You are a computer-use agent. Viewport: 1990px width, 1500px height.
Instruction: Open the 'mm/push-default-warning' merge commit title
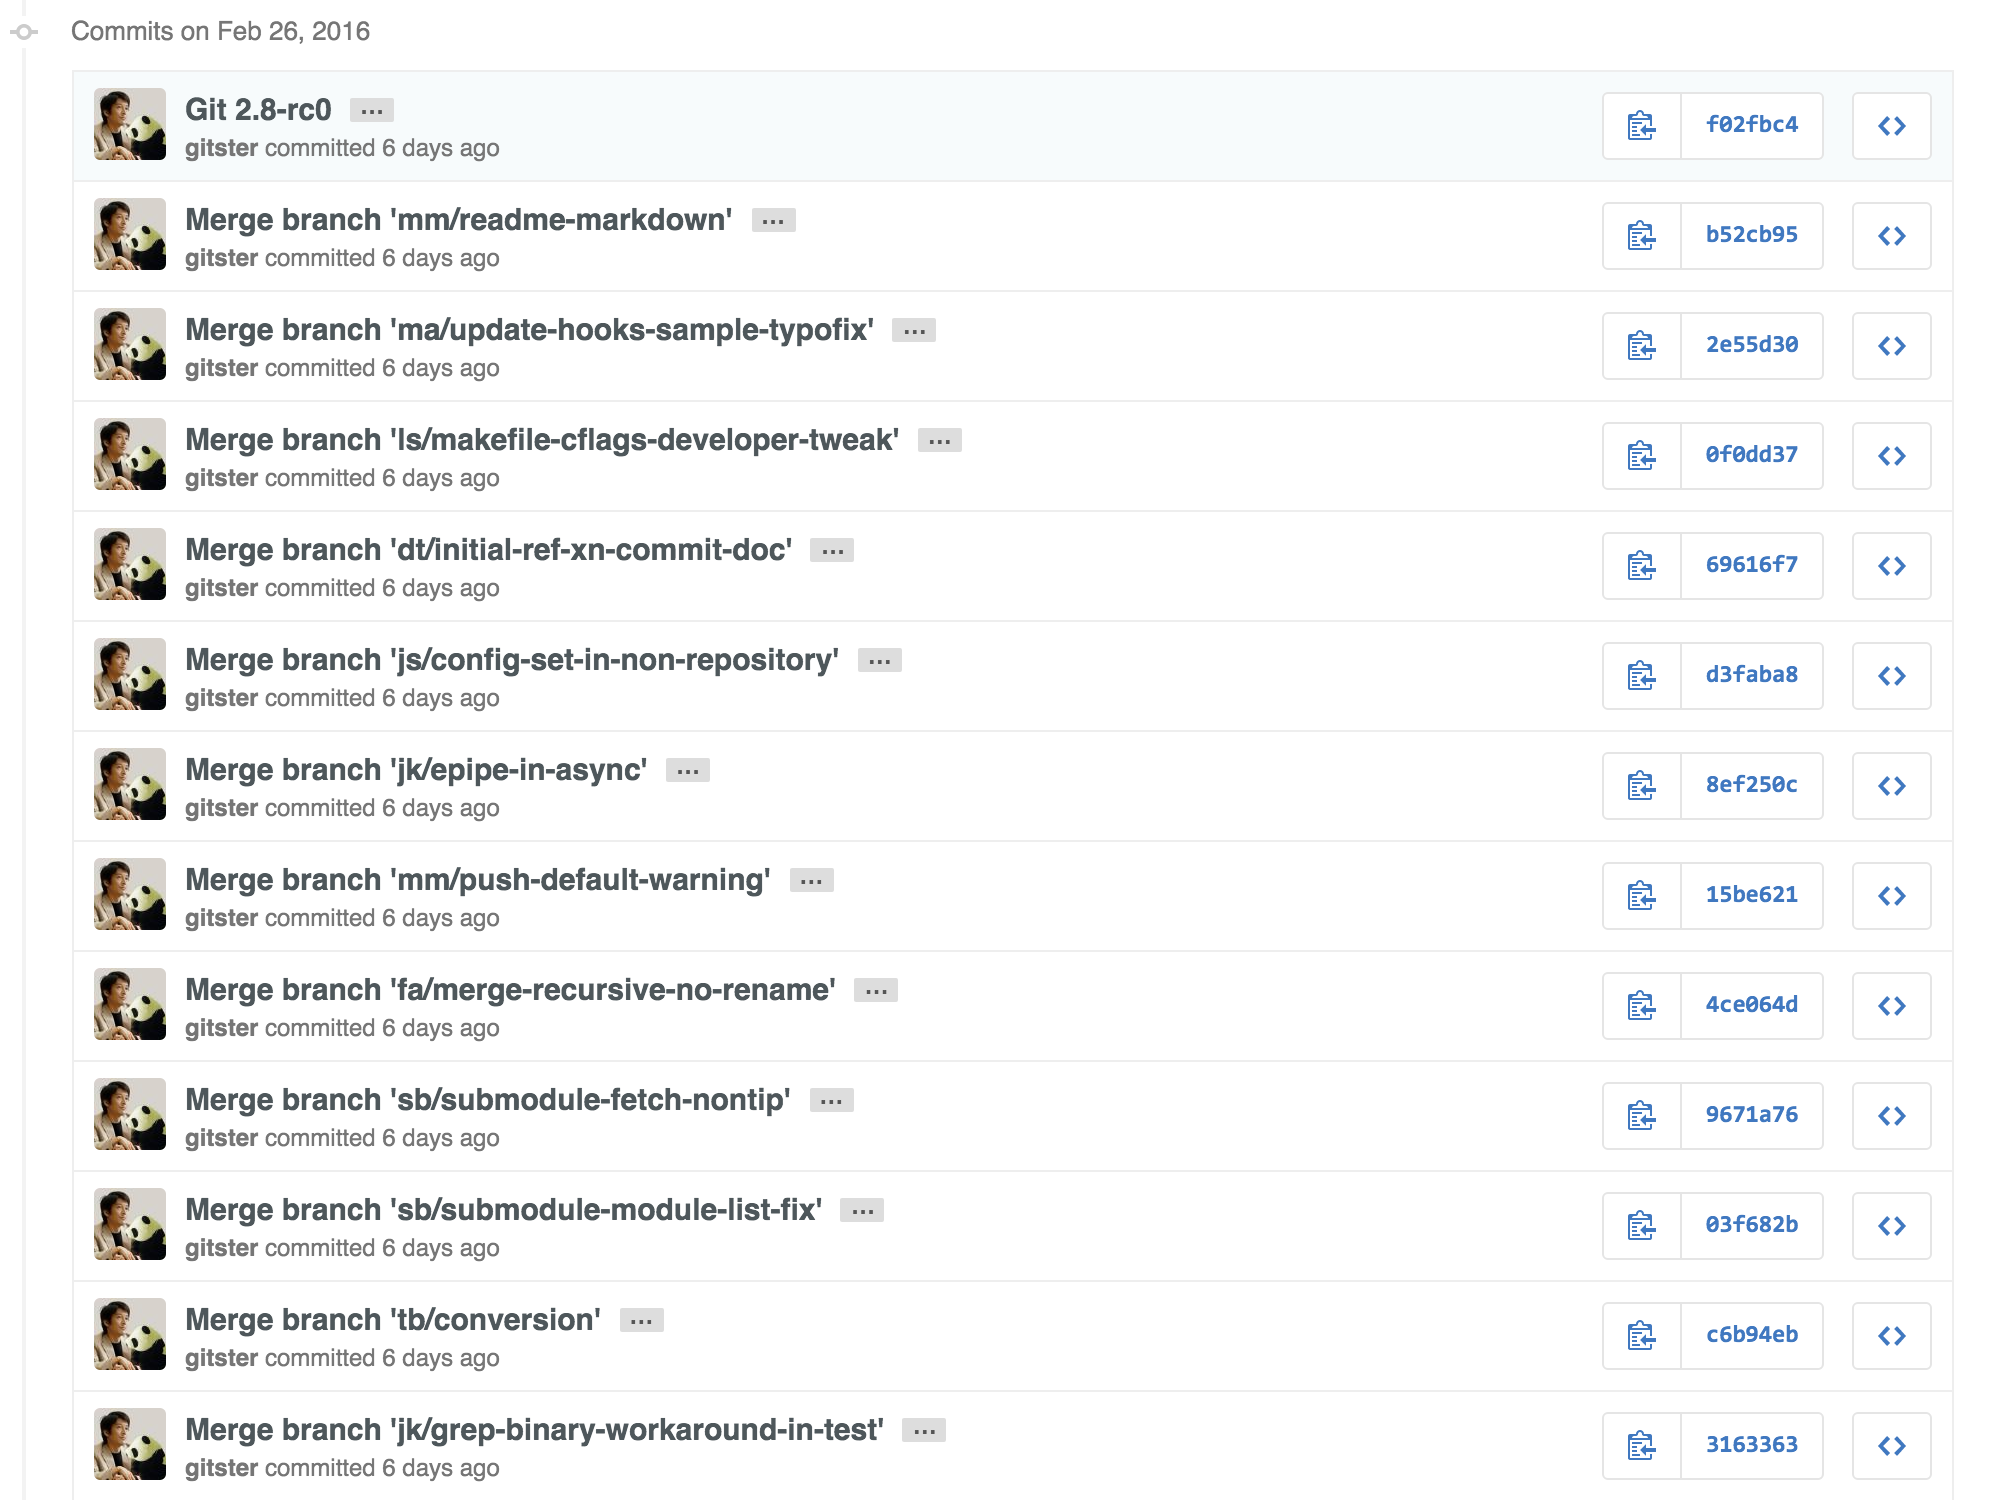[x=478, y=880]
